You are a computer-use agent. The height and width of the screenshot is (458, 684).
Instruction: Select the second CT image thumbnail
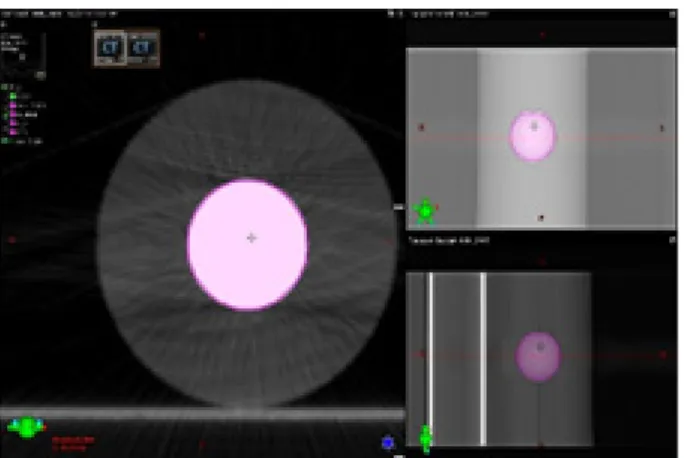(x=143, y=48)
